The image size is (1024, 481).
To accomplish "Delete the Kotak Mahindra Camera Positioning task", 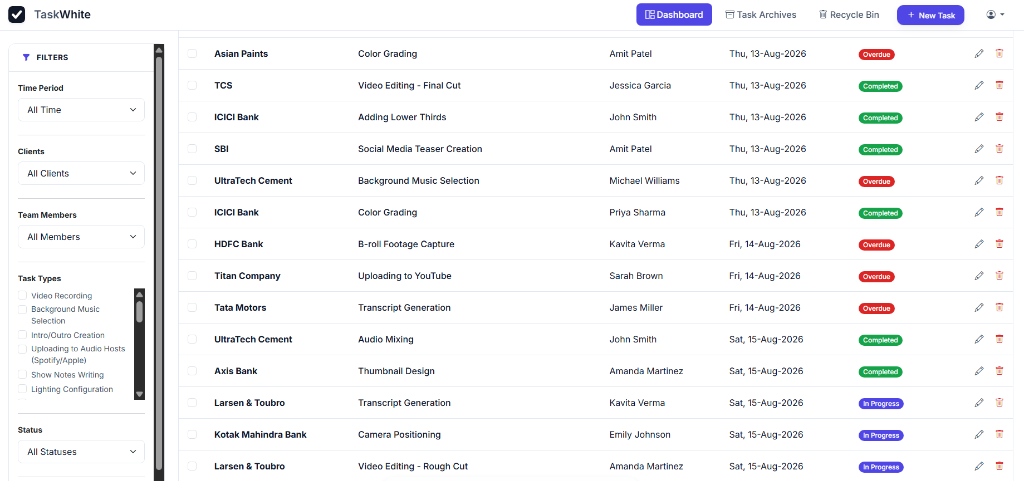I will click(999, 435).
